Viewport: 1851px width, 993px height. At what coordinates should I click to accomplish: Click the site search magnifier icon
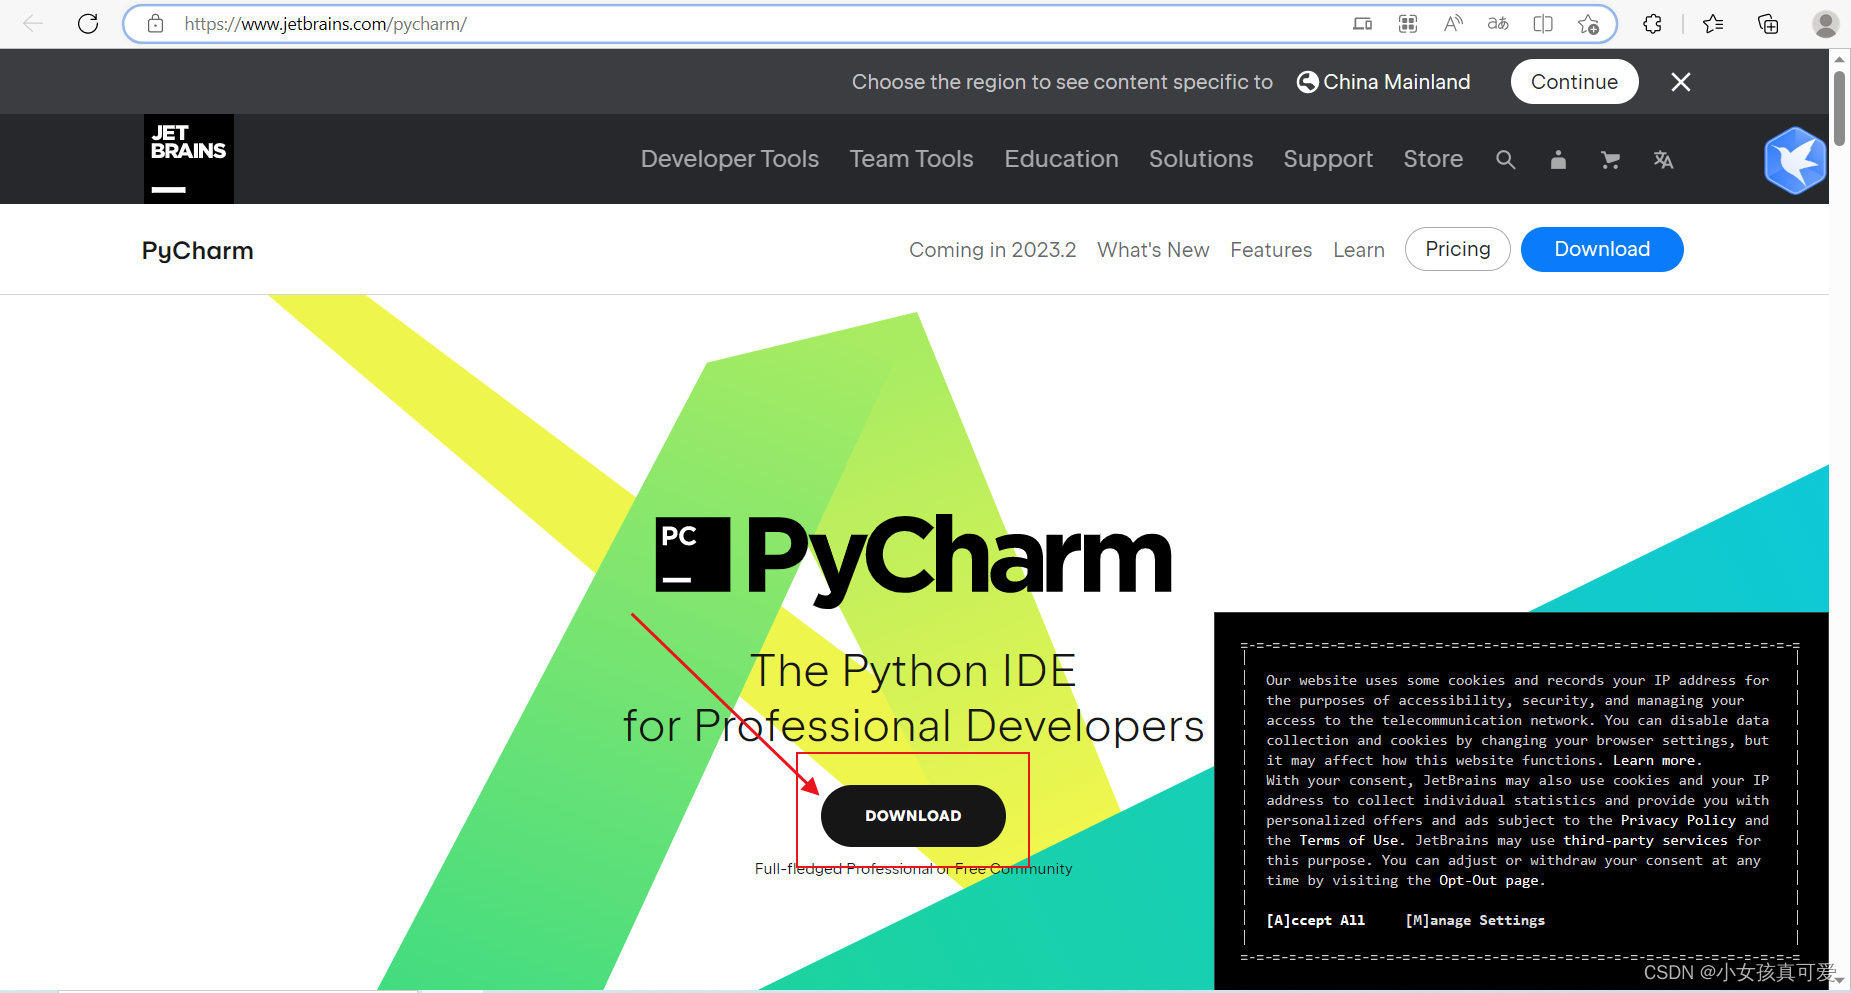[x=1505, y=160]
